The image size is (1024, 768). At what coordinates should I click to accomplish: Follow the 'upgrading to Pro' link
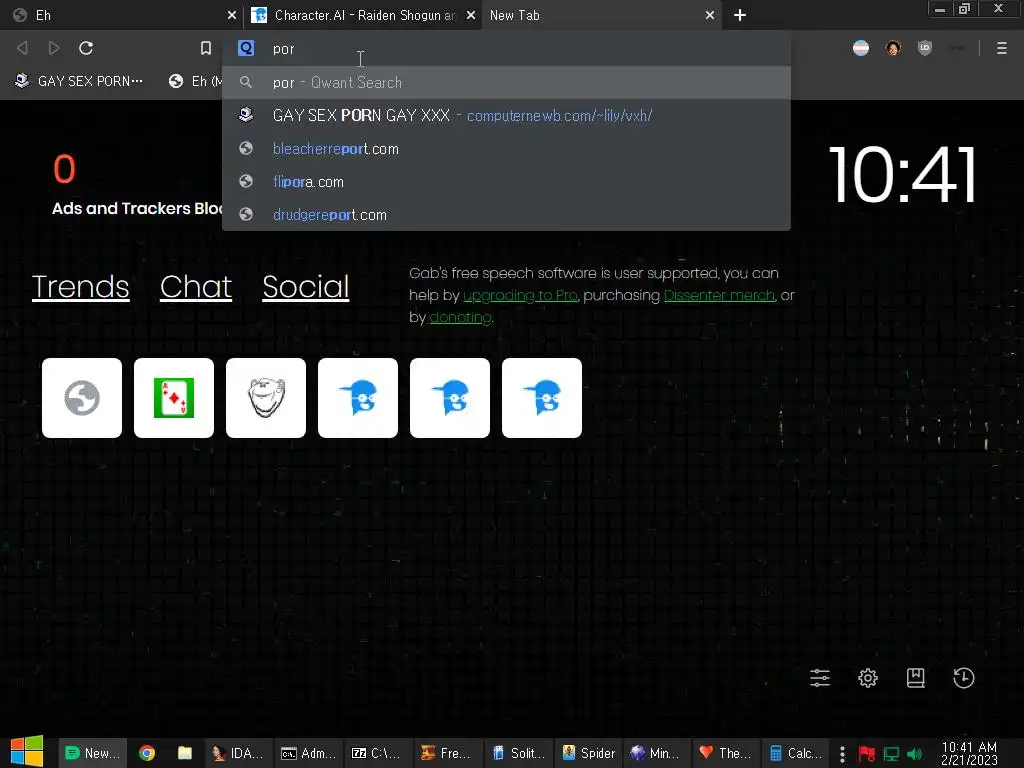tap(520, 295)
